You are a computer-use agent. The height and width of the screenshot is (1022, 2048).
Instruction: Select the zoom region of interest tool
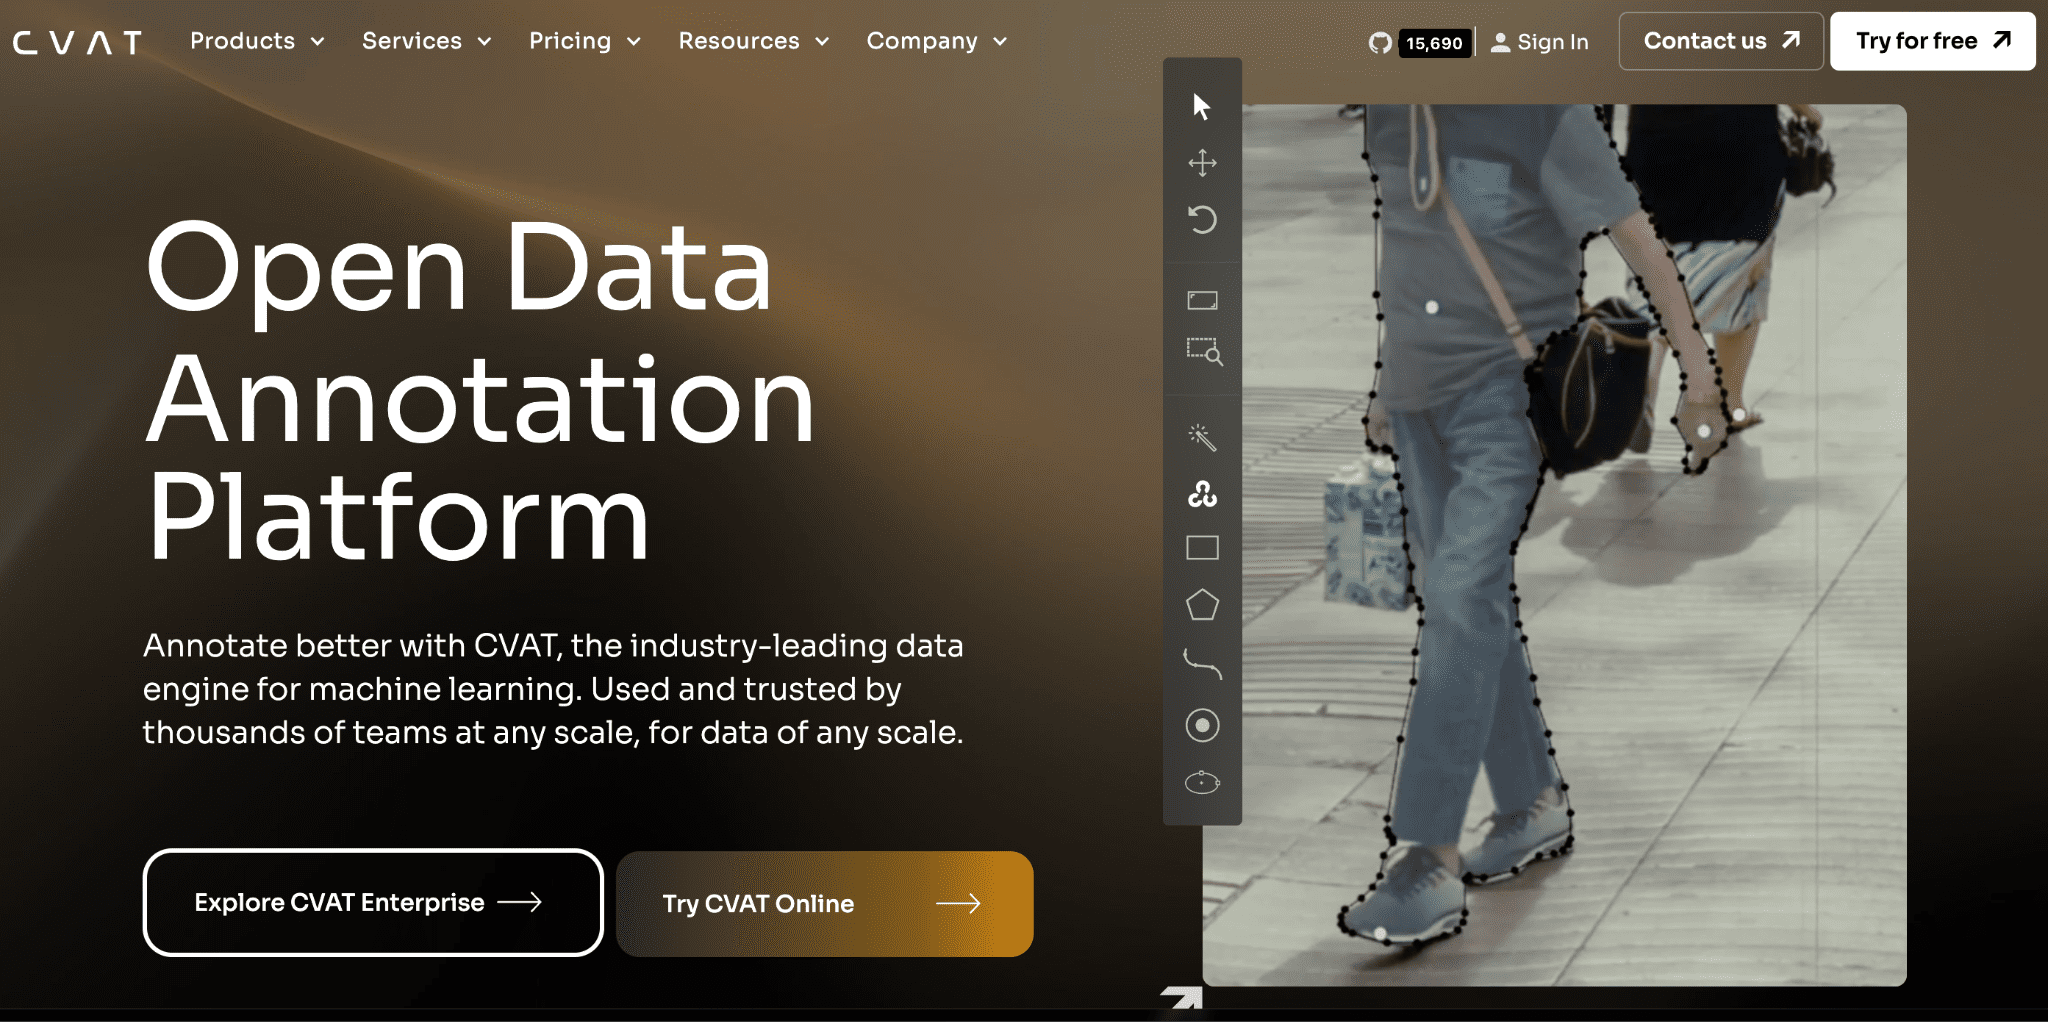point(1204,351)
